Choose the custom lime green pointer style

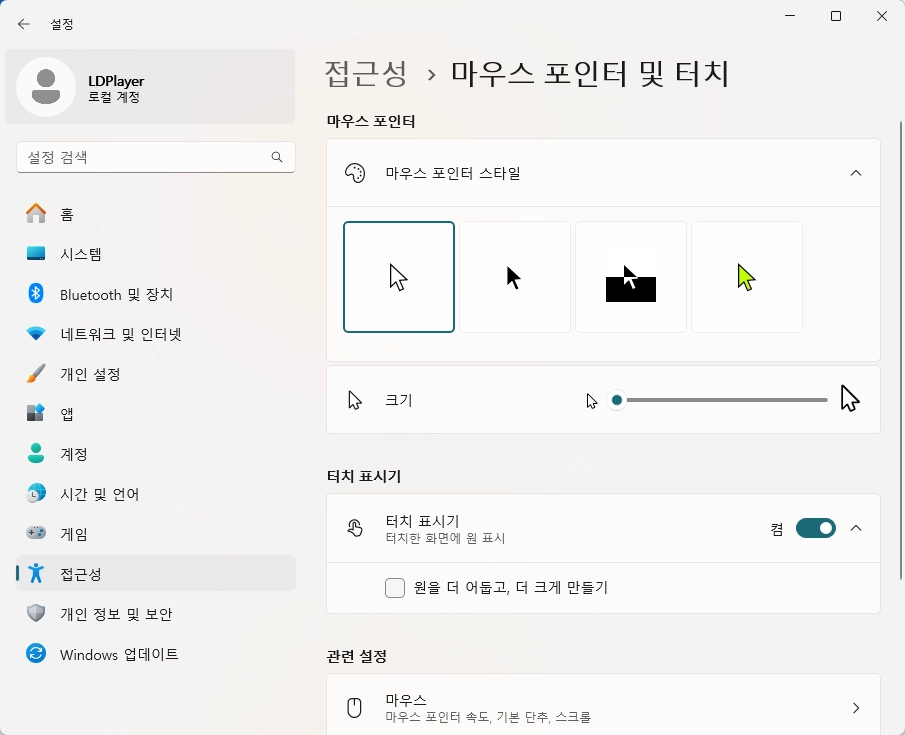click(747, 277)
